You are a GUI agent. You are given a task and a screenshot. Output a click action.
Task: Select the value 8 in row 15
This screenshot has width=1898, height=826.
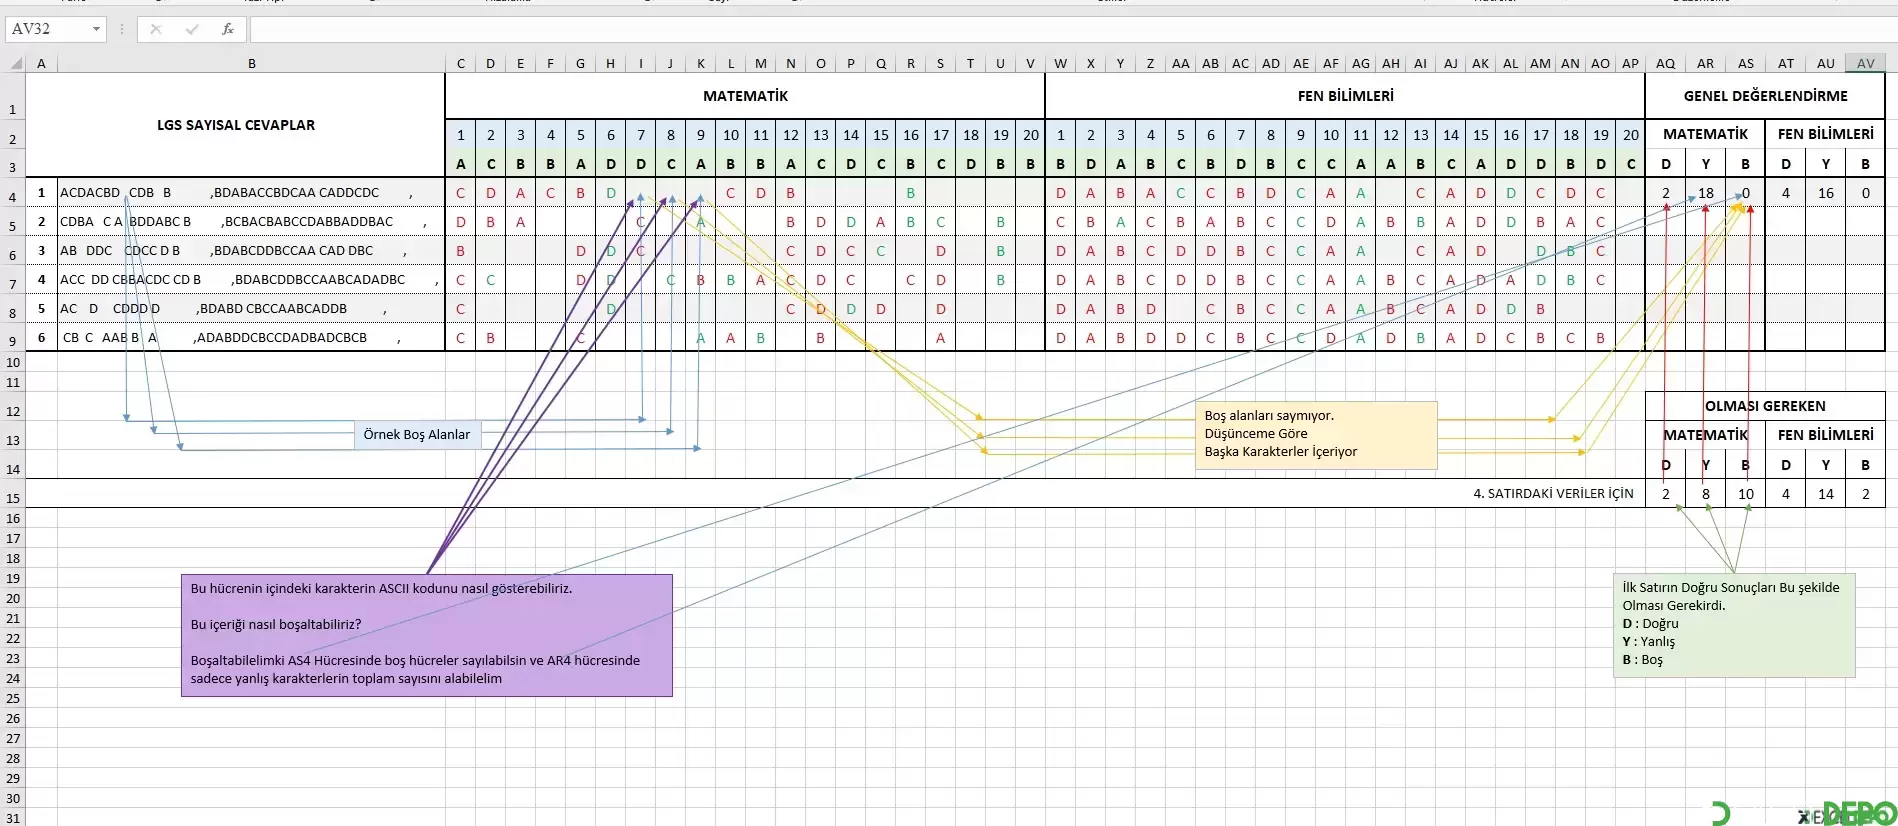pyautogui.click(x=1706, y=494)
